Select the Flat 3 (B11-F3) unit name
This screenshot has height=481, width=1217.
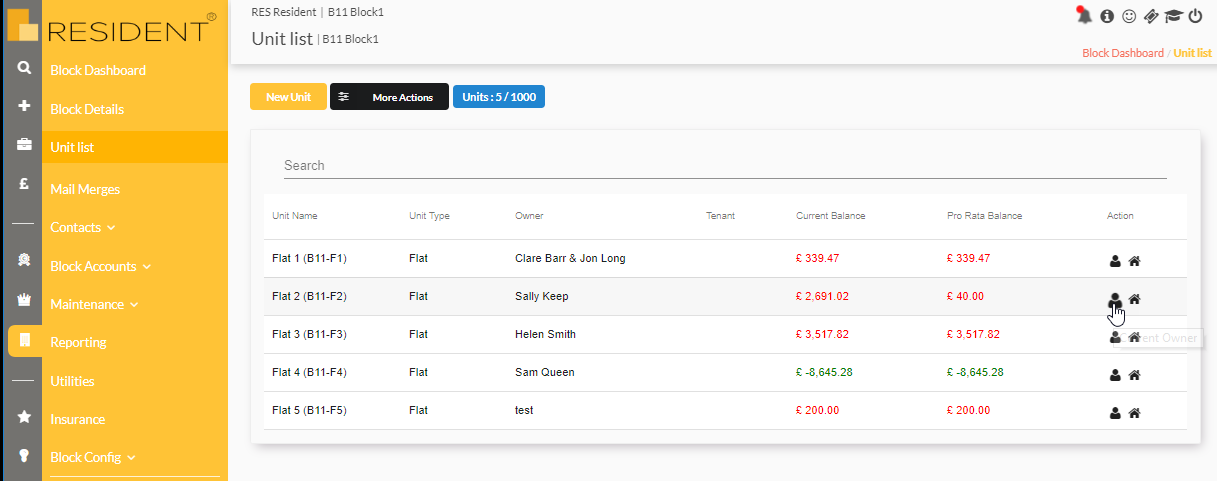tap(310, 334)
